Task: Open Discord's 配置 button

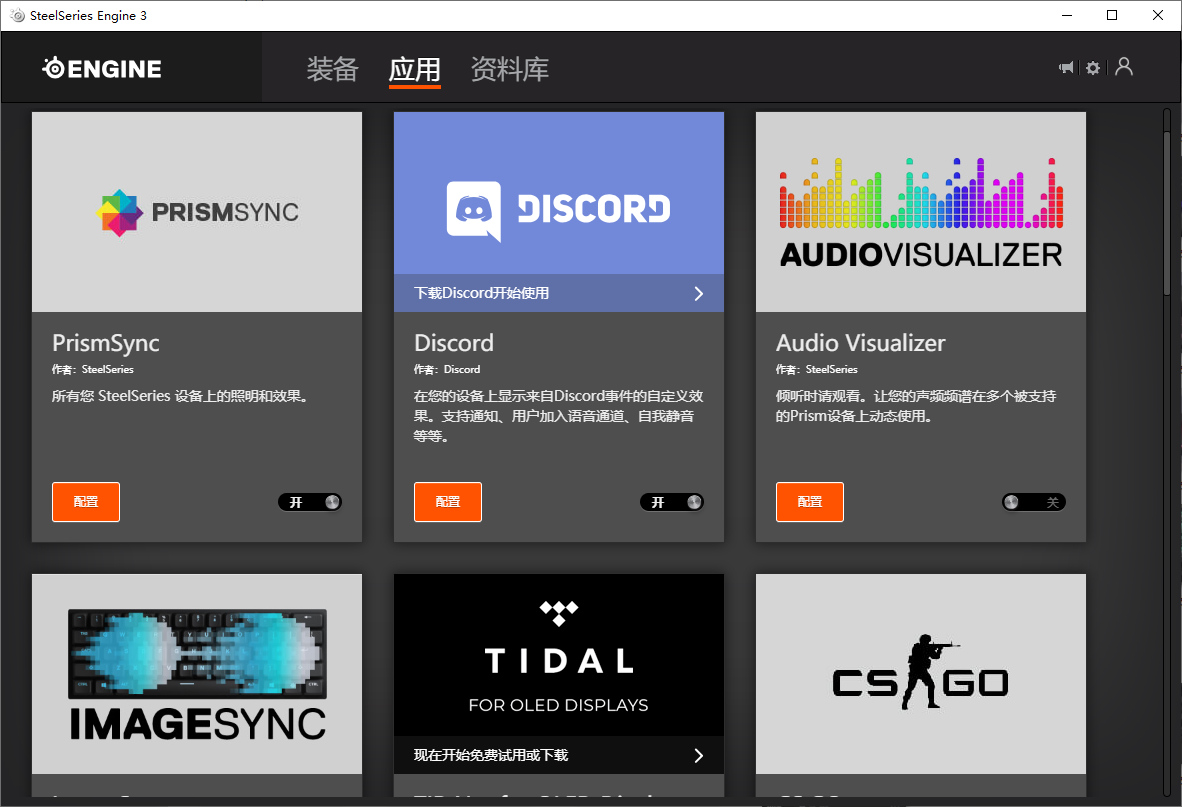Action: (x=448, y=501)
